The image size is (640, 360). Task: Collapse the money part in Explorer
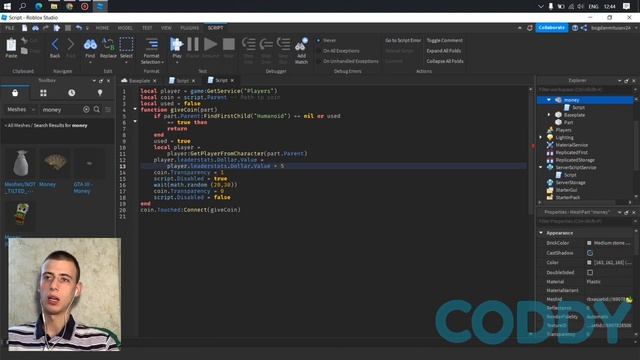(549, 100)
